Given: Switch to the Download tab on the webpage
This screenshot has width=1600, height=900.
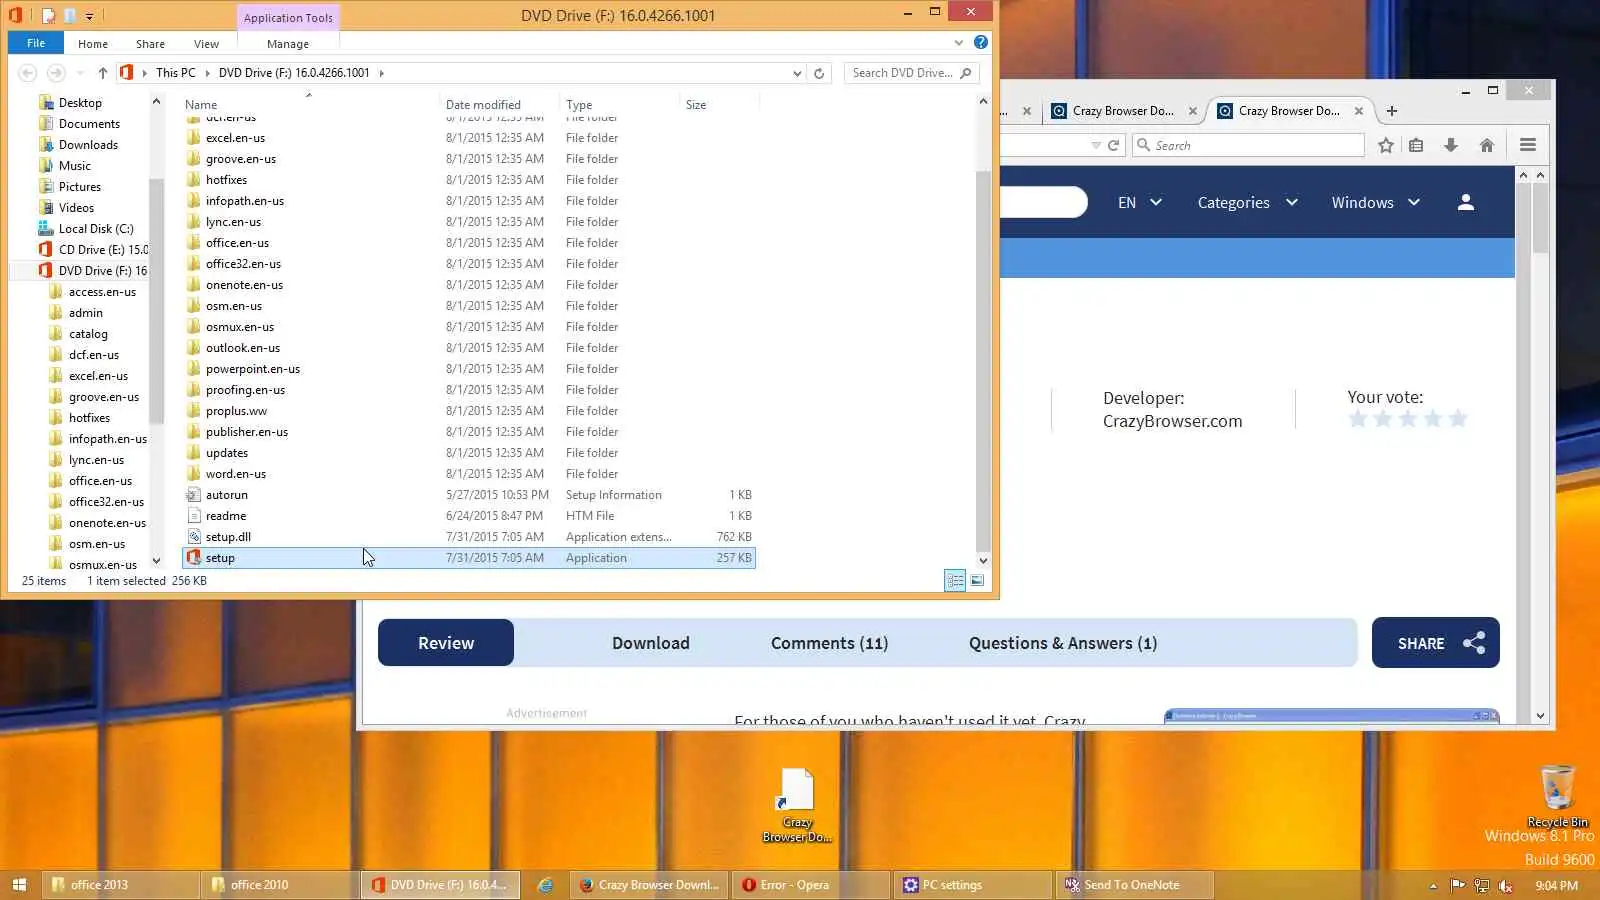Looking at the screenshot, I should (651, 643).
